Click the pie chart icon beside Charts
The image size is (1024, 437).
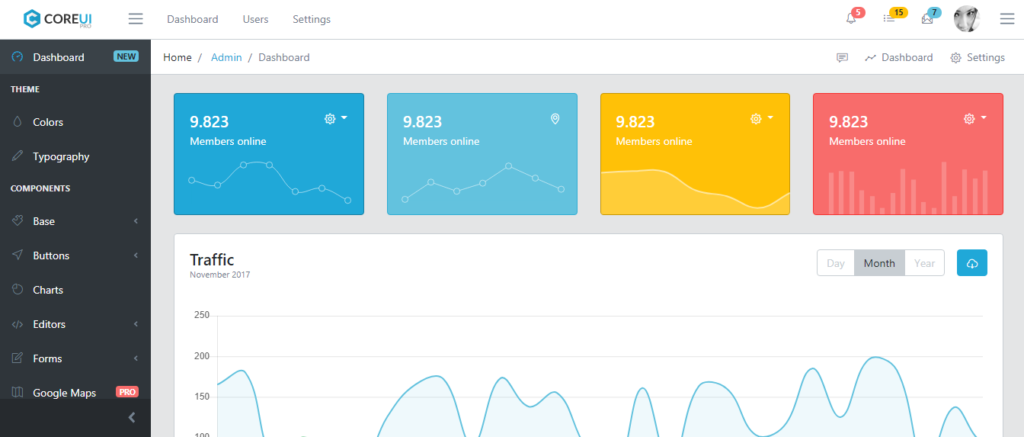pos(18,289)
